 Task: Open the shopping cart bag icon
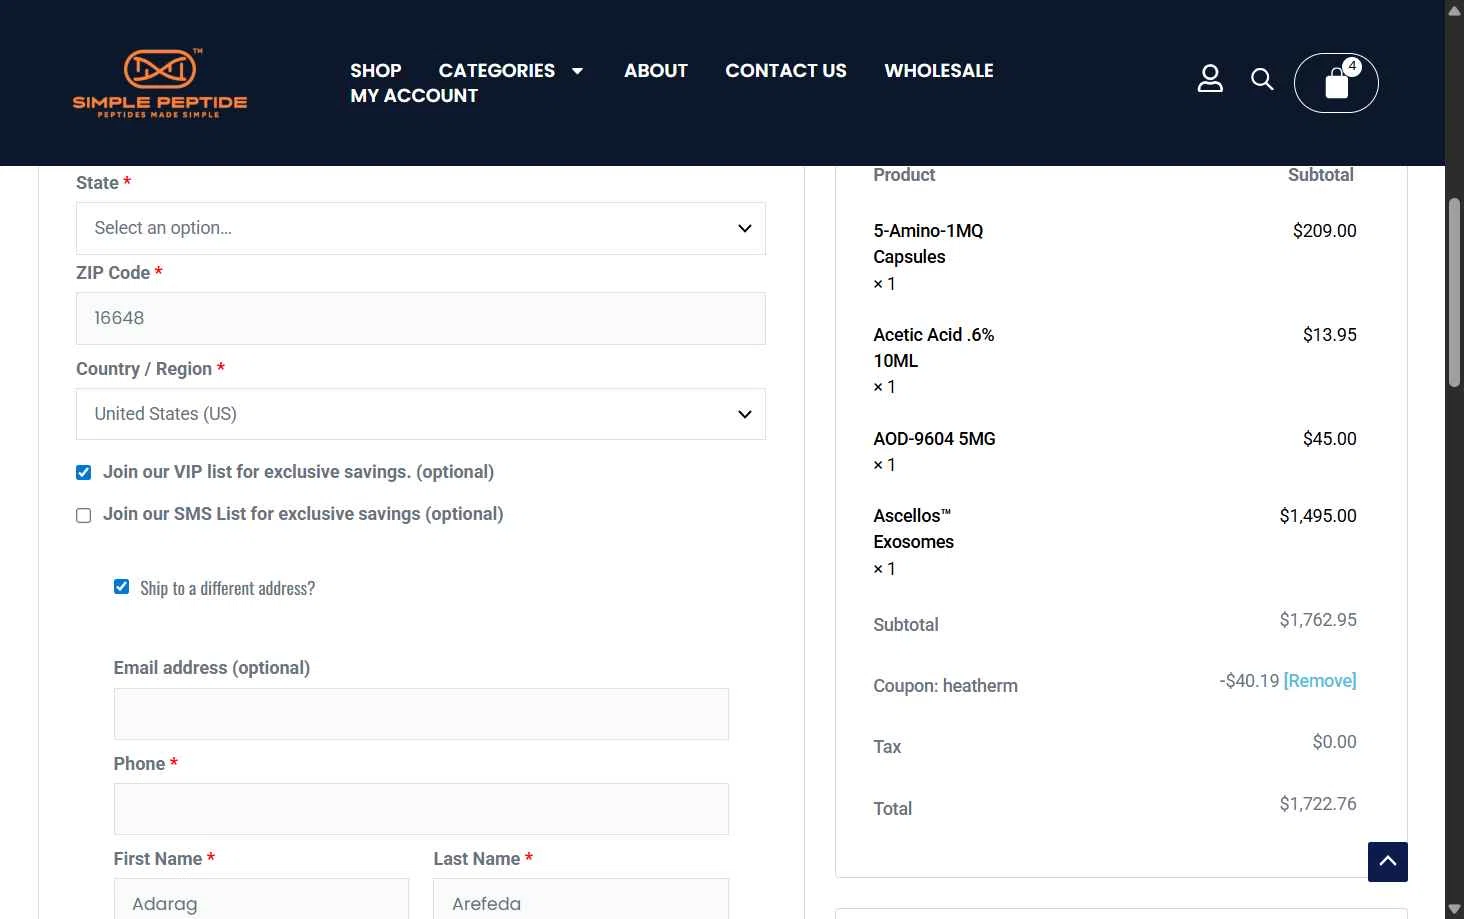click(1336, 83)
